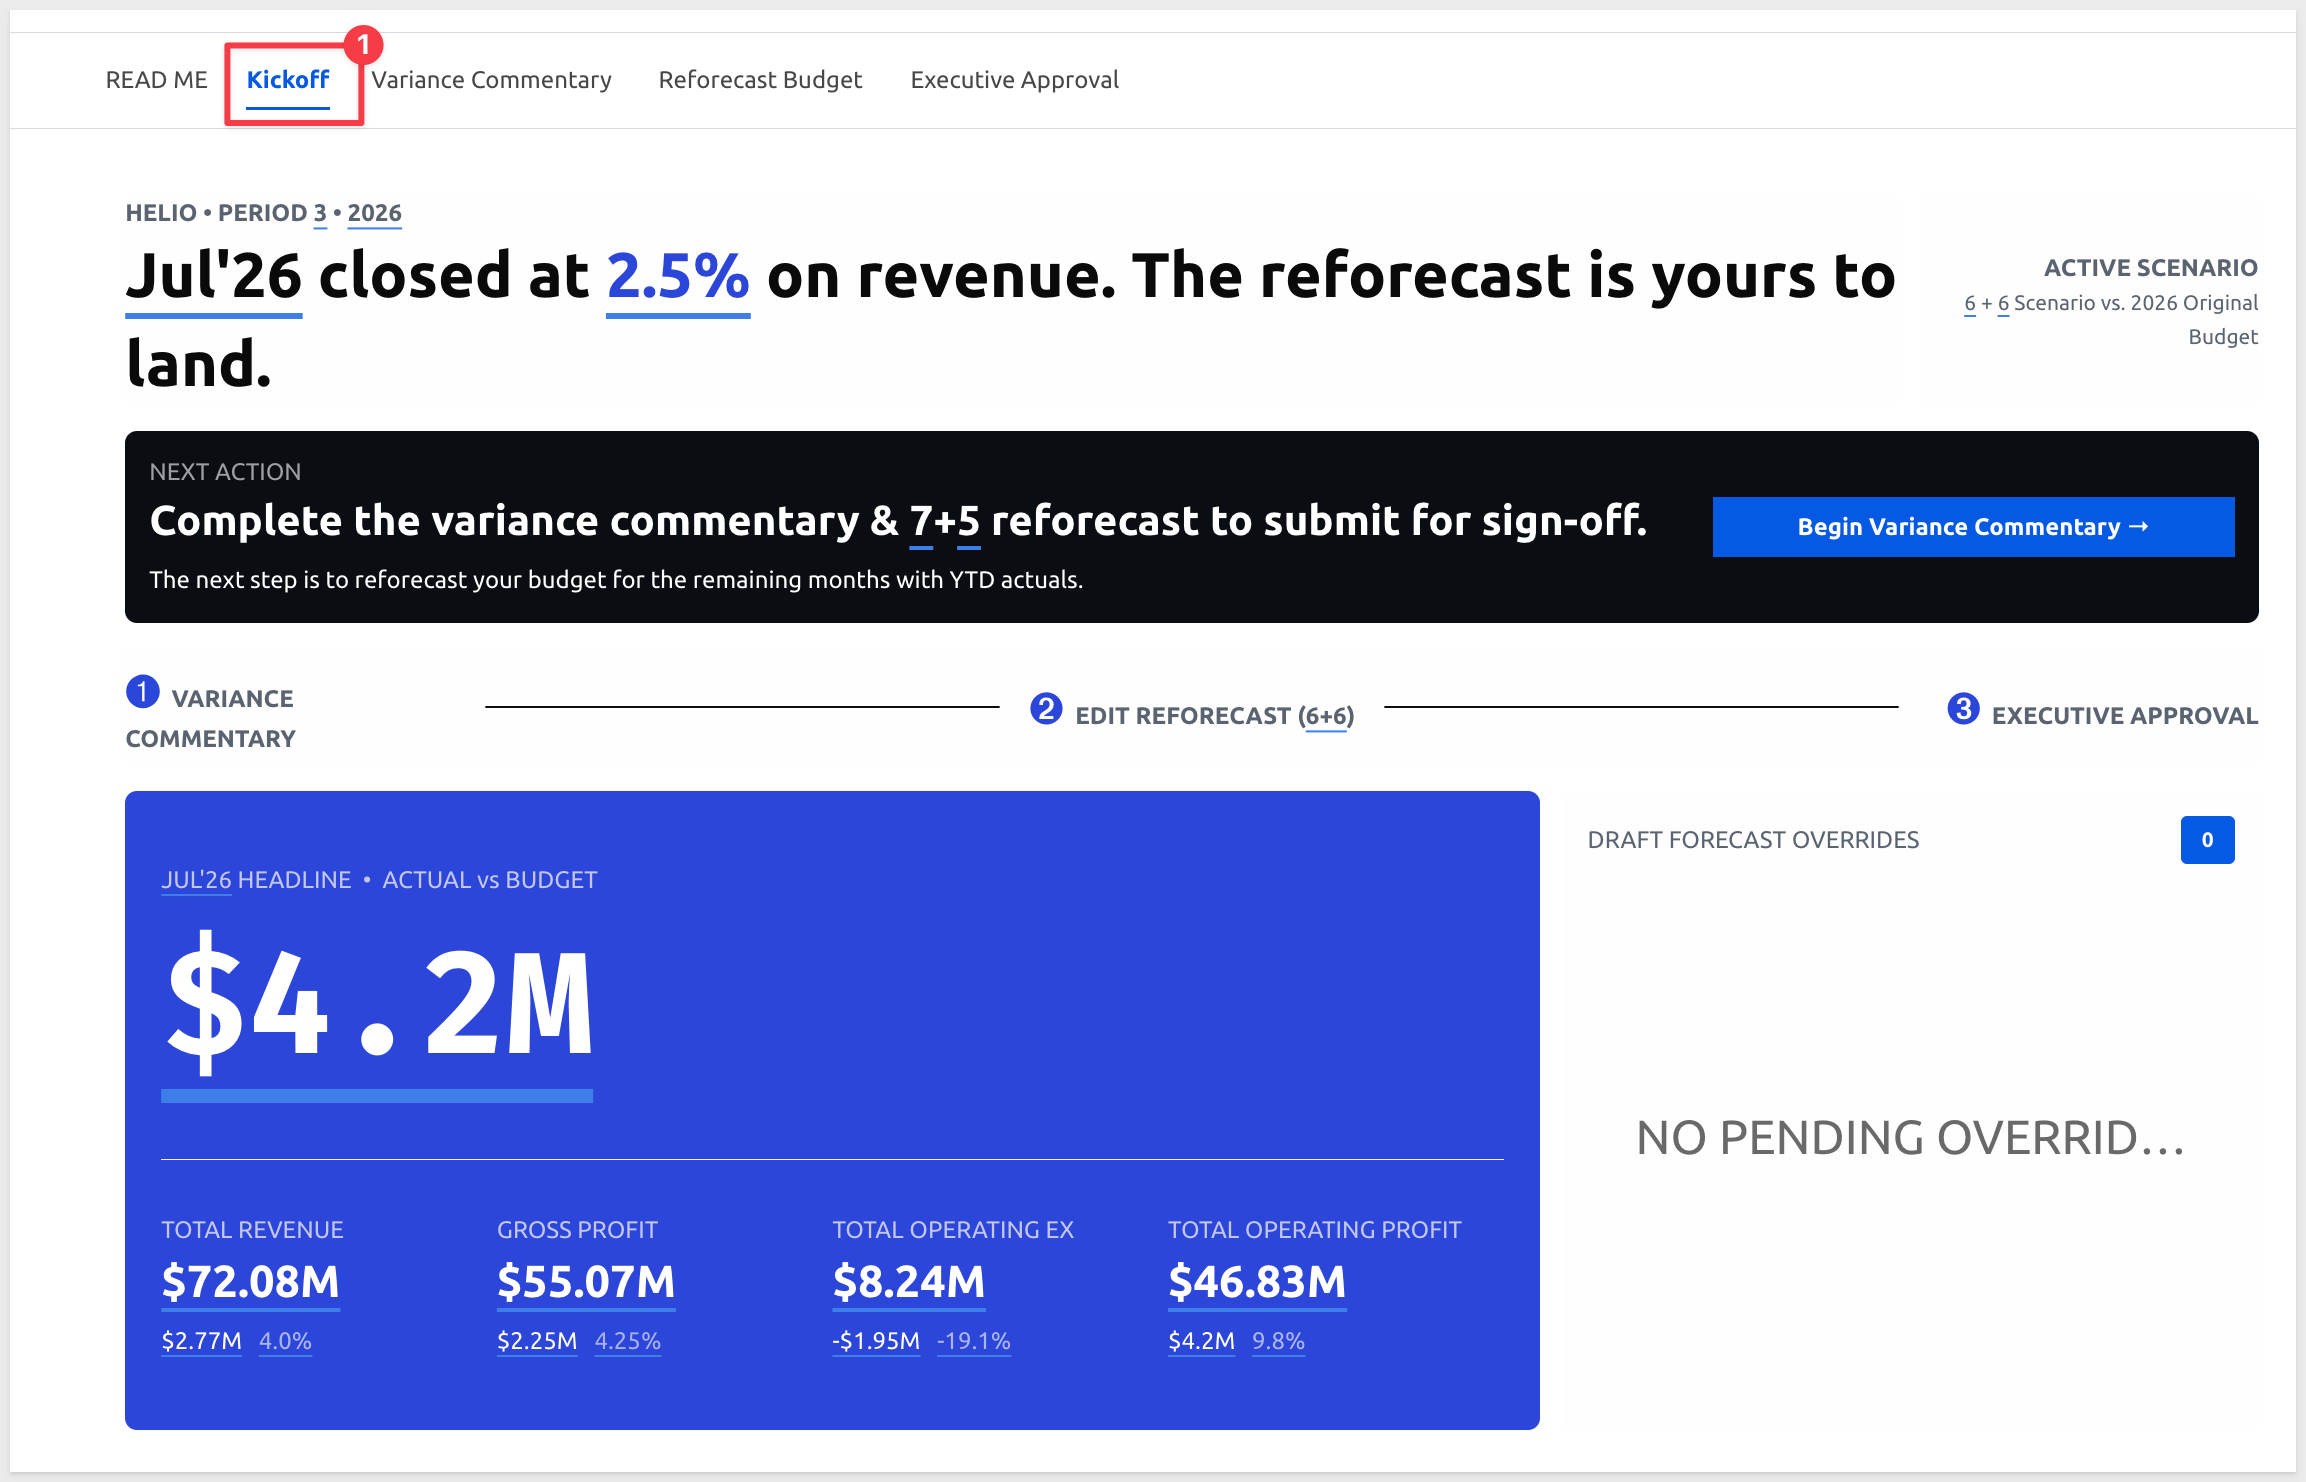Click the TOTAL REVENUE label
2306x1482 pixels.
[x=252, y=1230]
